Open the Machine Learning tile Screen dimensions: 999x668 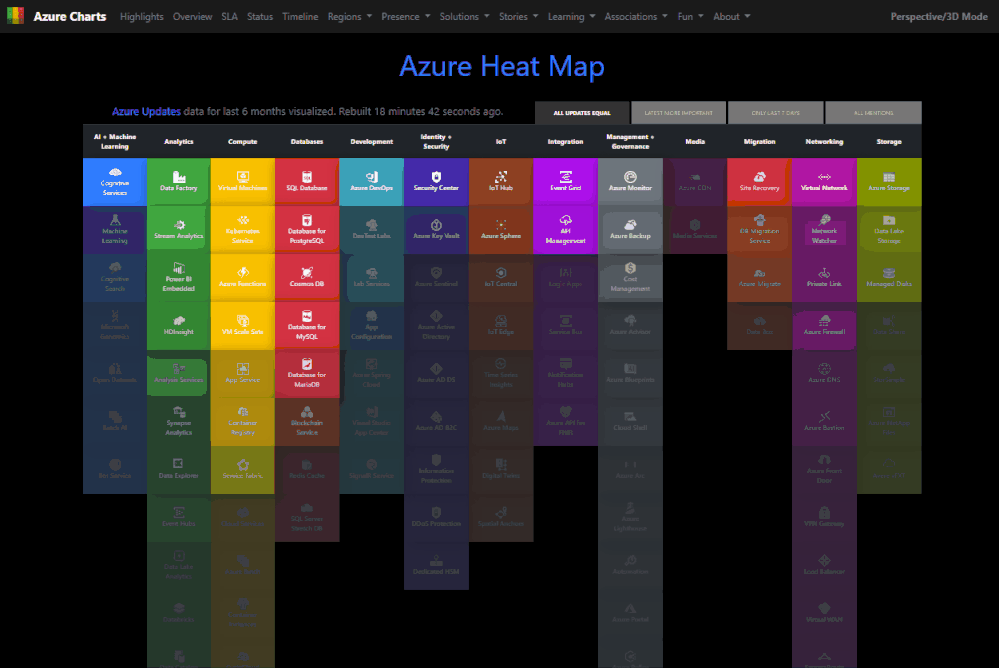[x=115, y=230]
